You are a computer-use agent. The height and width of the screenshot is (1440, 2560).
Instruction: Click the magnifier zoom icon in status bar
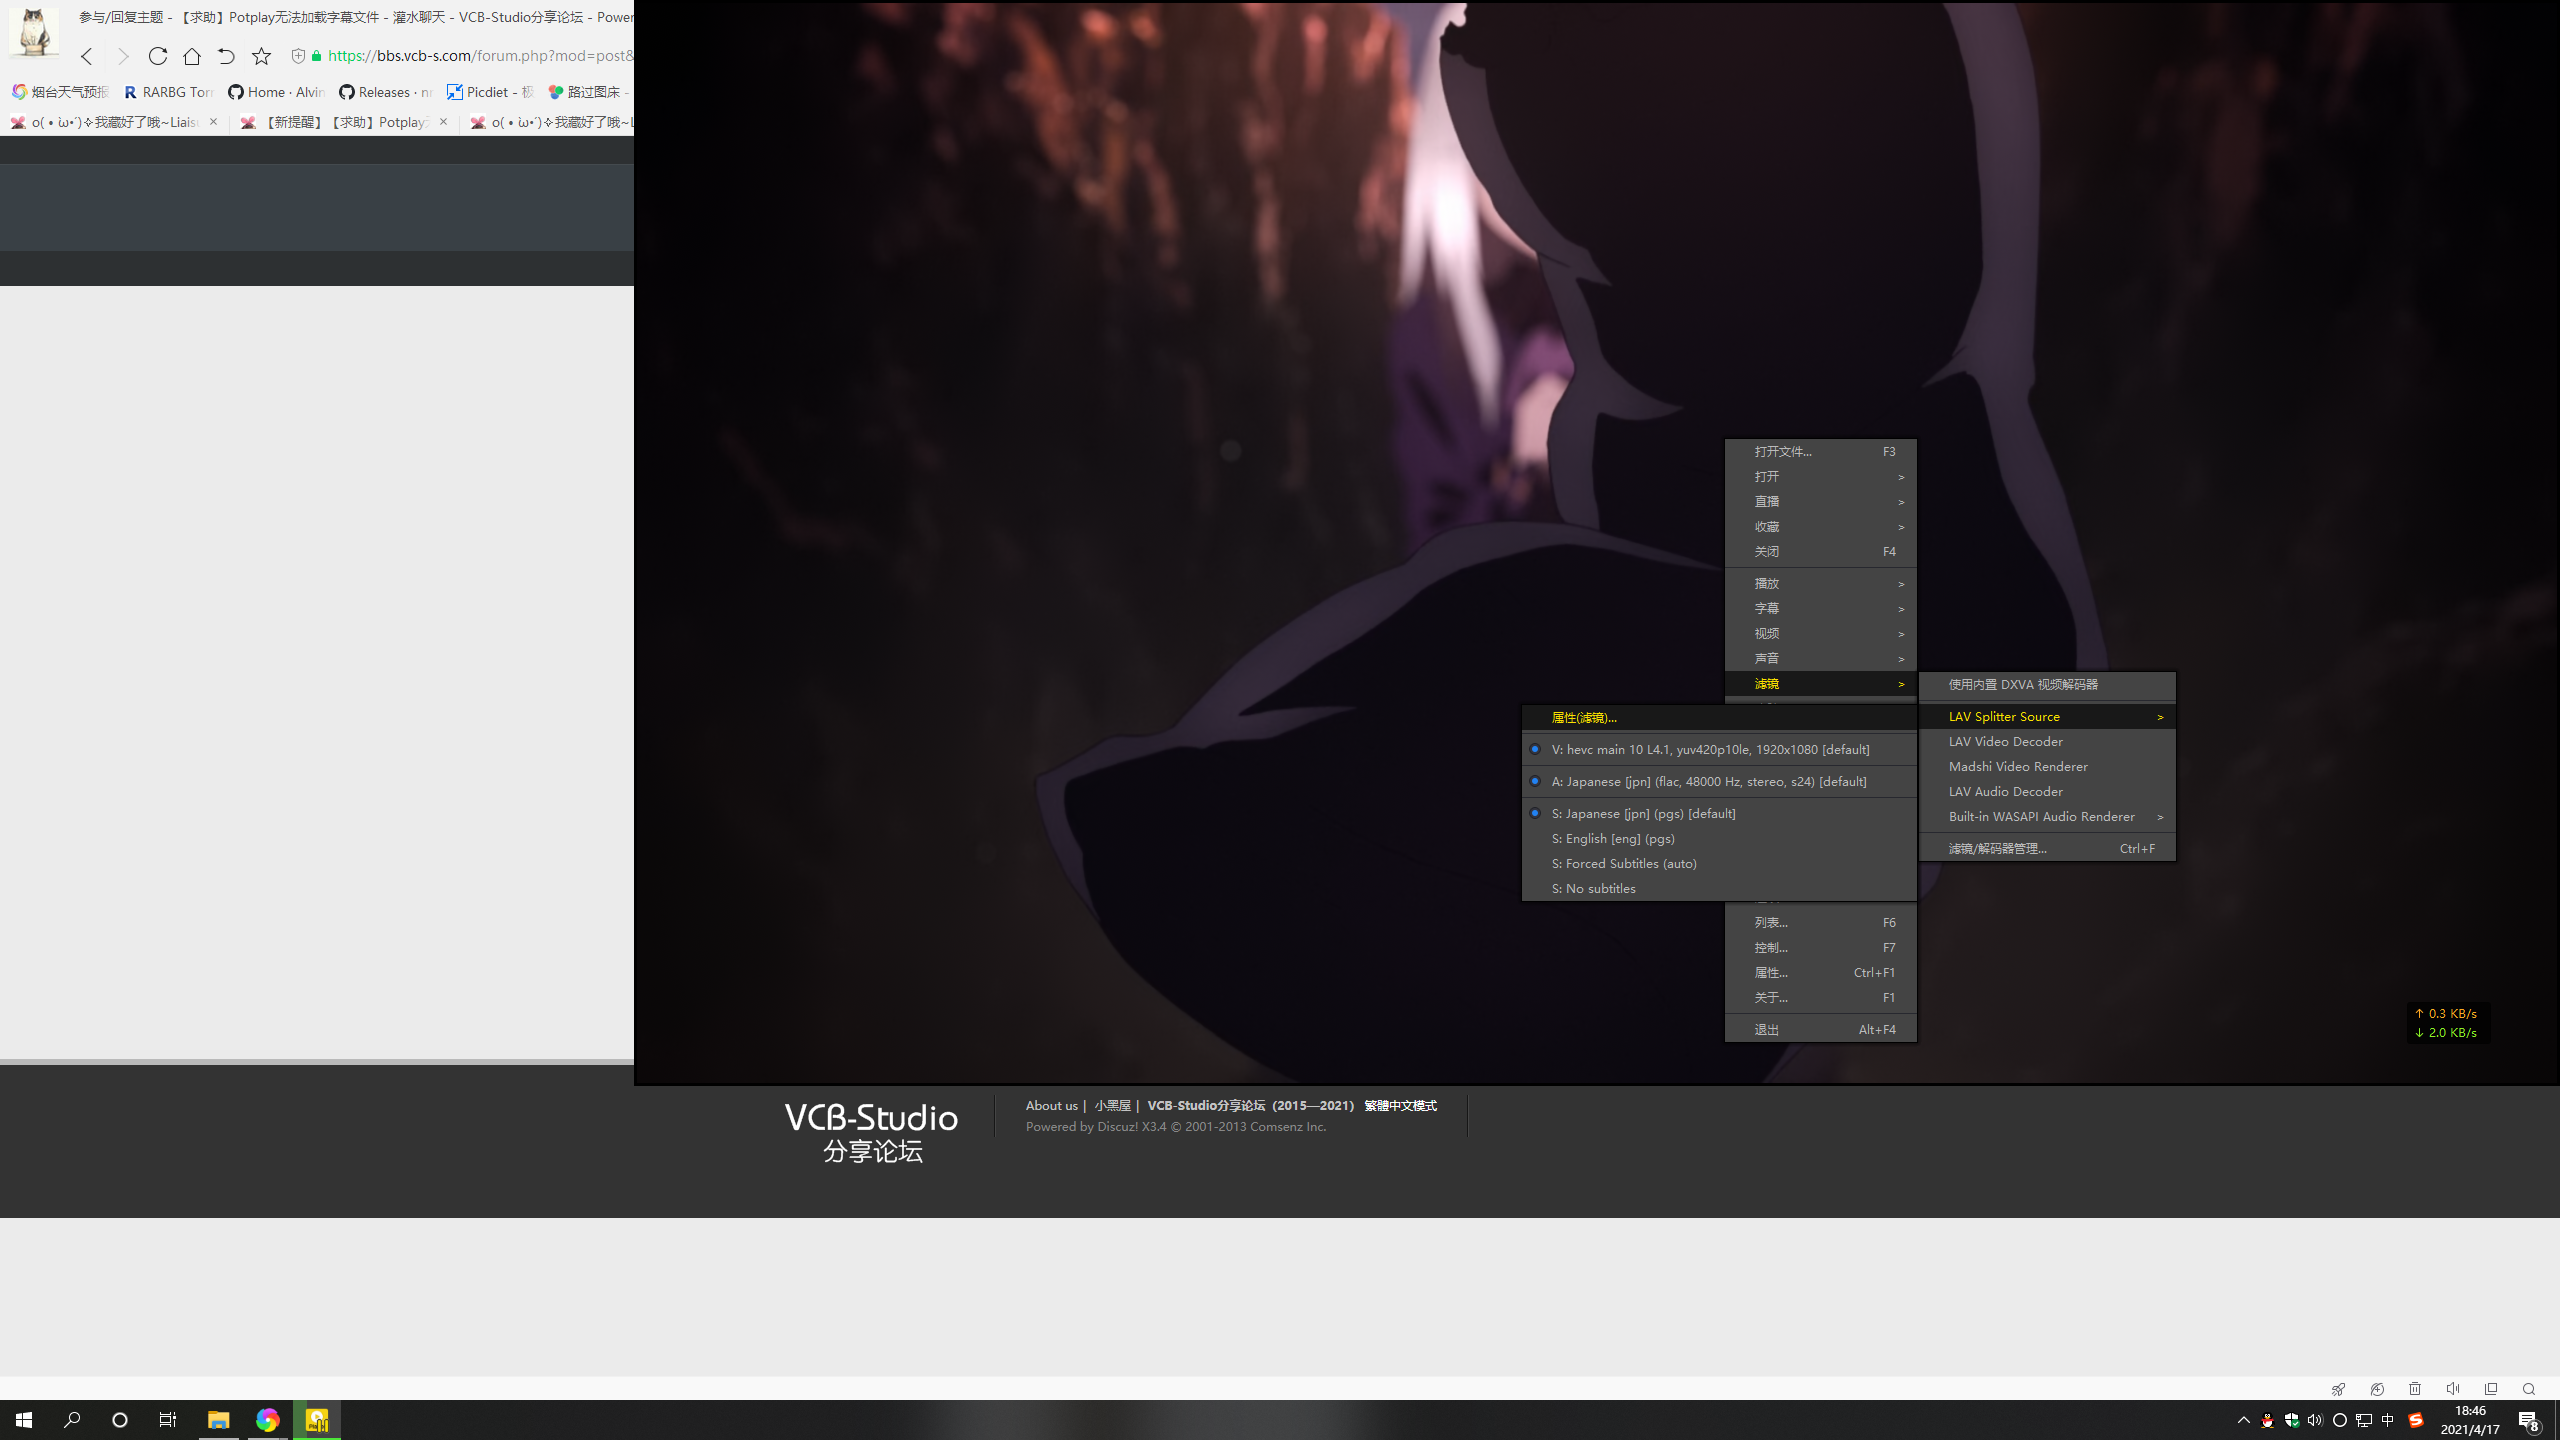(x=2529, y=1390)
